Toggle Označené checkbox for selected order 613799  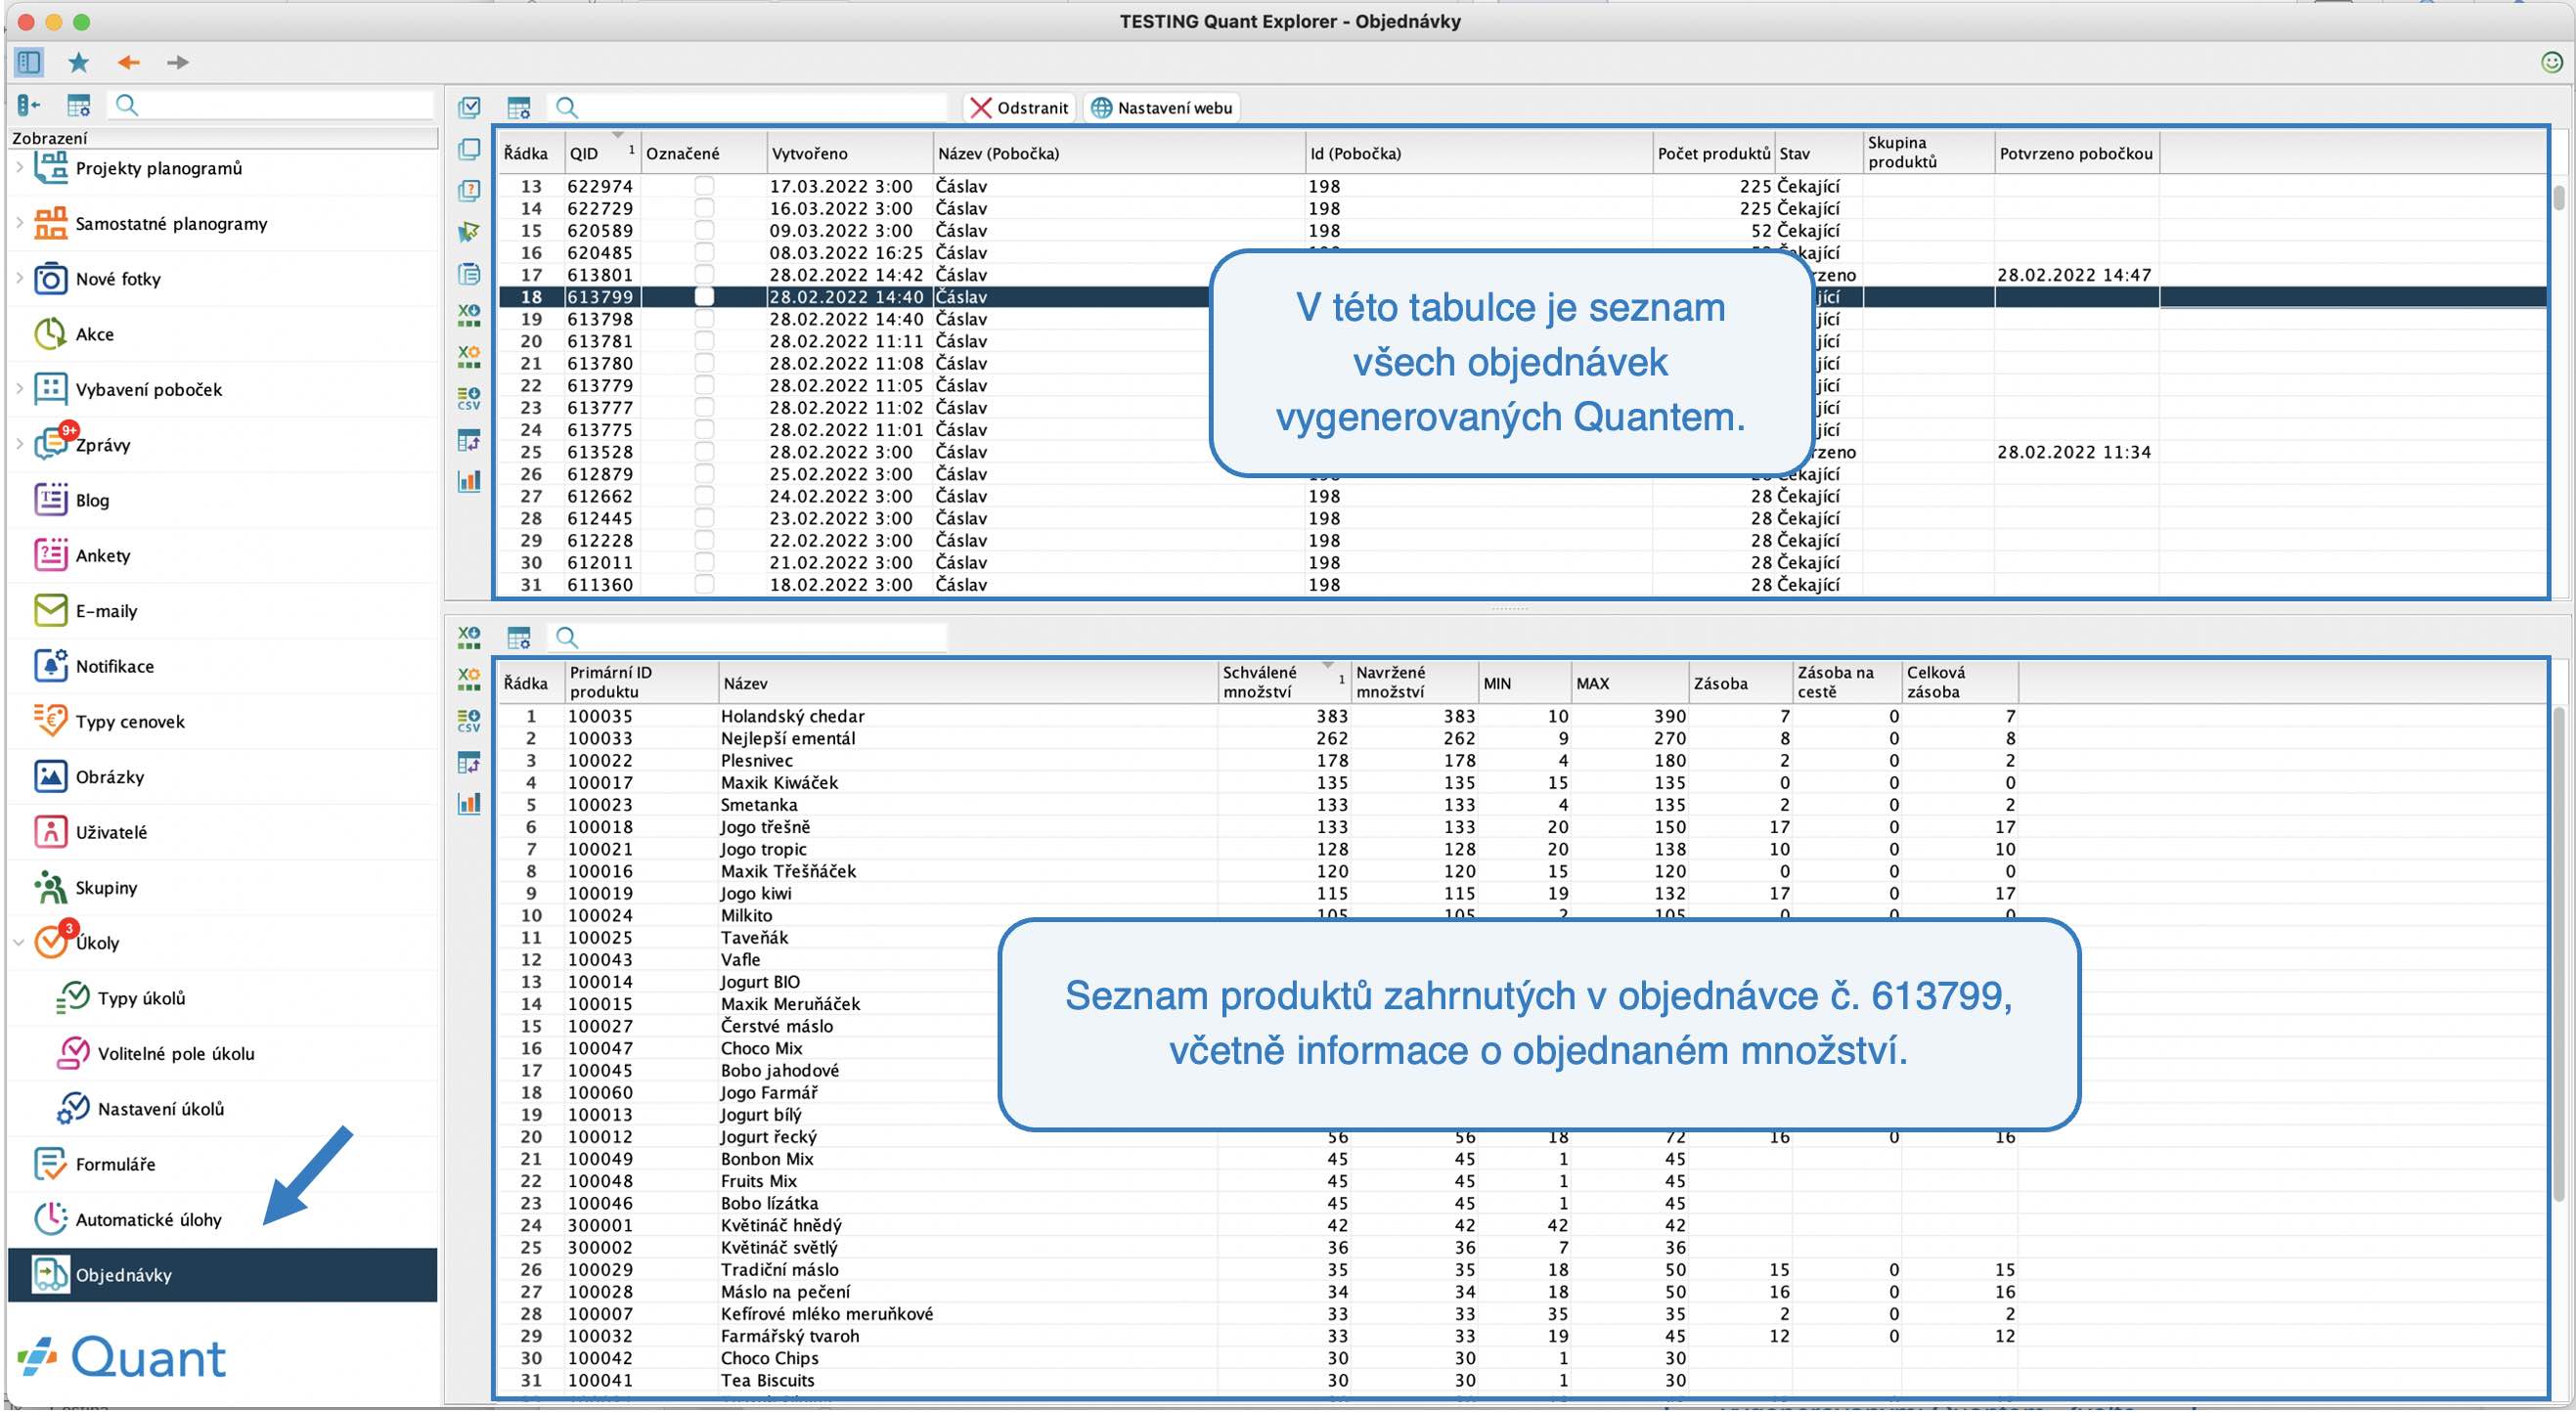point(704,297)
